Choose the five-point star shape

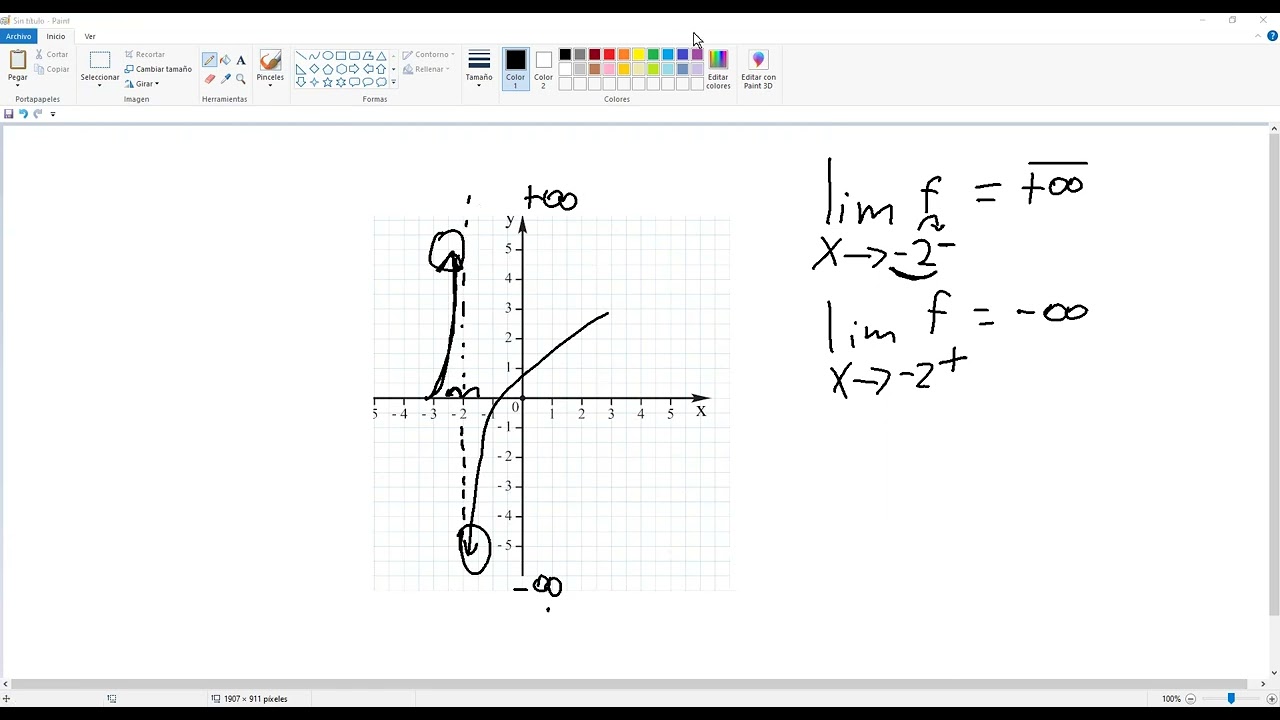tap(328, 82)
